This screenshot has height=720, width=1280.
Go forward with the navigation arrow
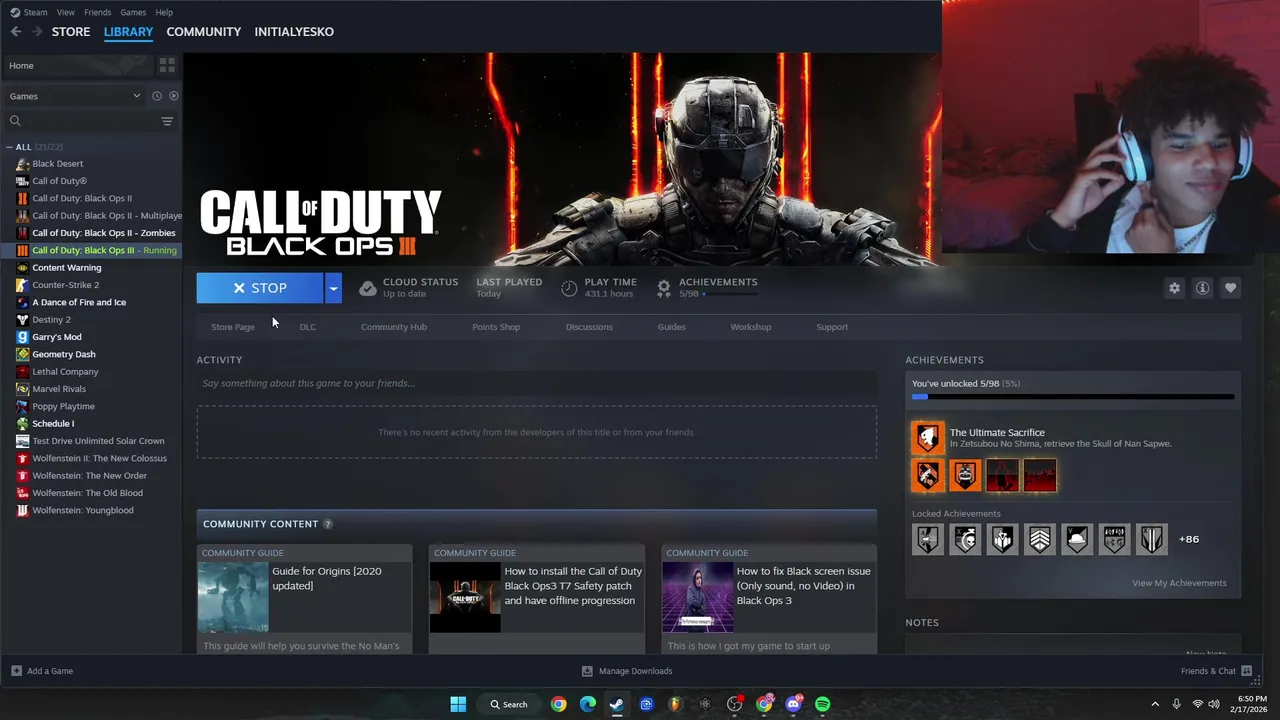pos(37,32)
